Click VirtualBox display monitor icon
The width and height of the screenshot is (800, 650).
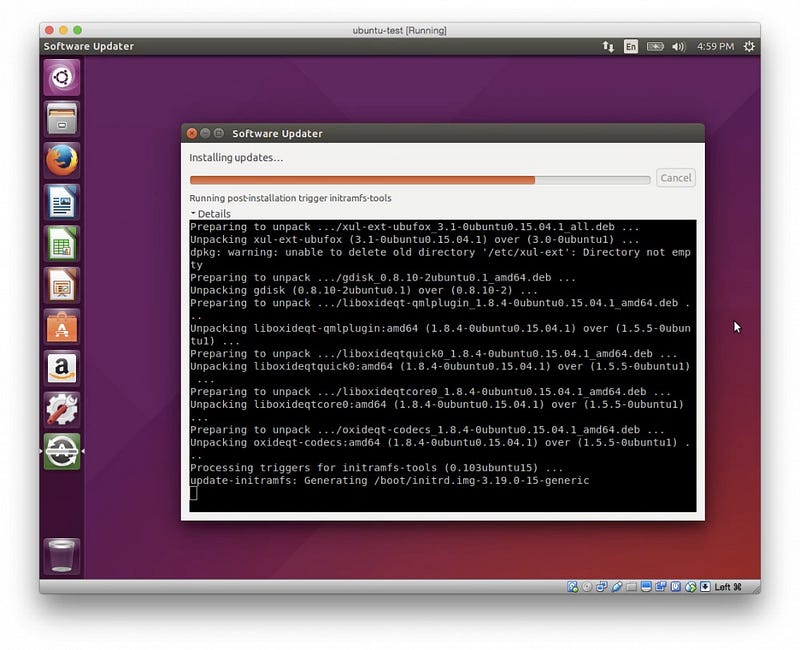click(646, 587)
